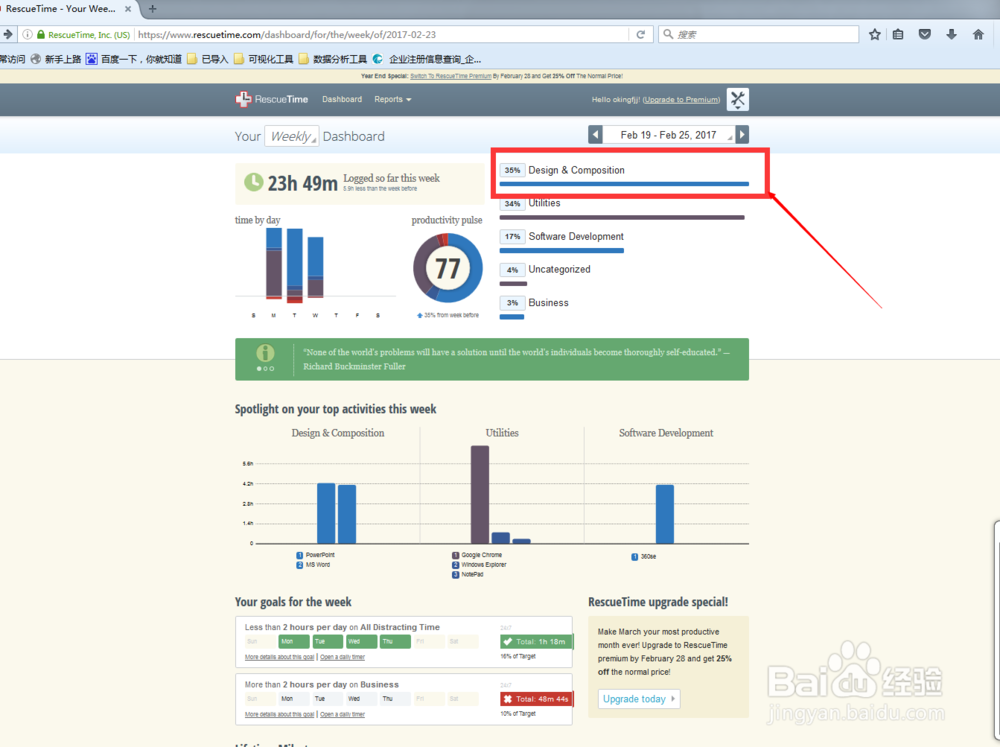Open 企业注册信息查询 bookmark
This screenshot has width=1000, height=747.
coord(427,59)
